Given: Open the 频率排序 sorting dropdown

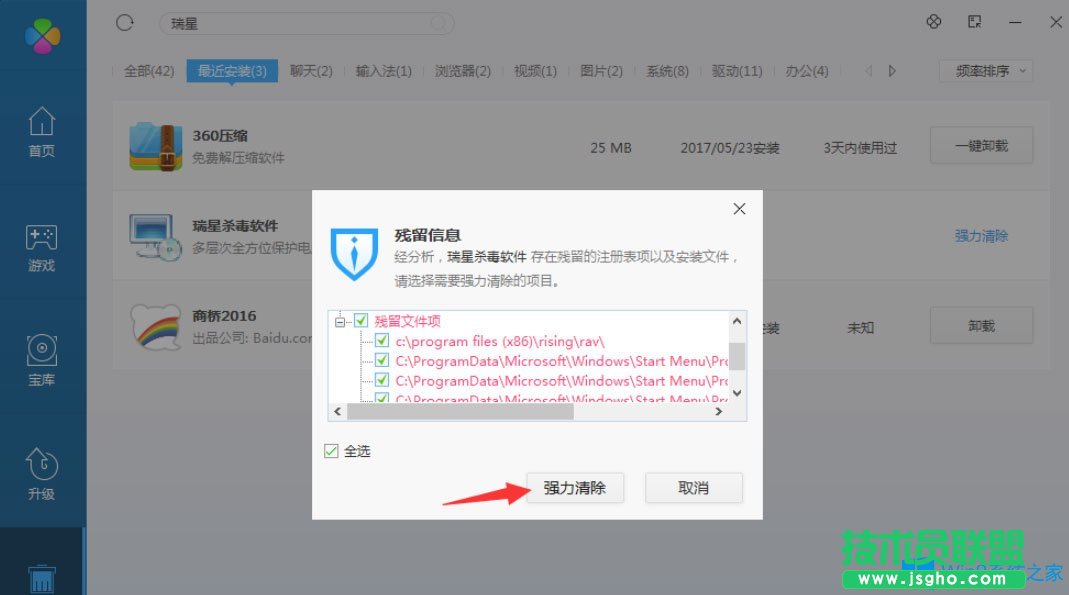Looking at the screenshot, I should 985,71.
